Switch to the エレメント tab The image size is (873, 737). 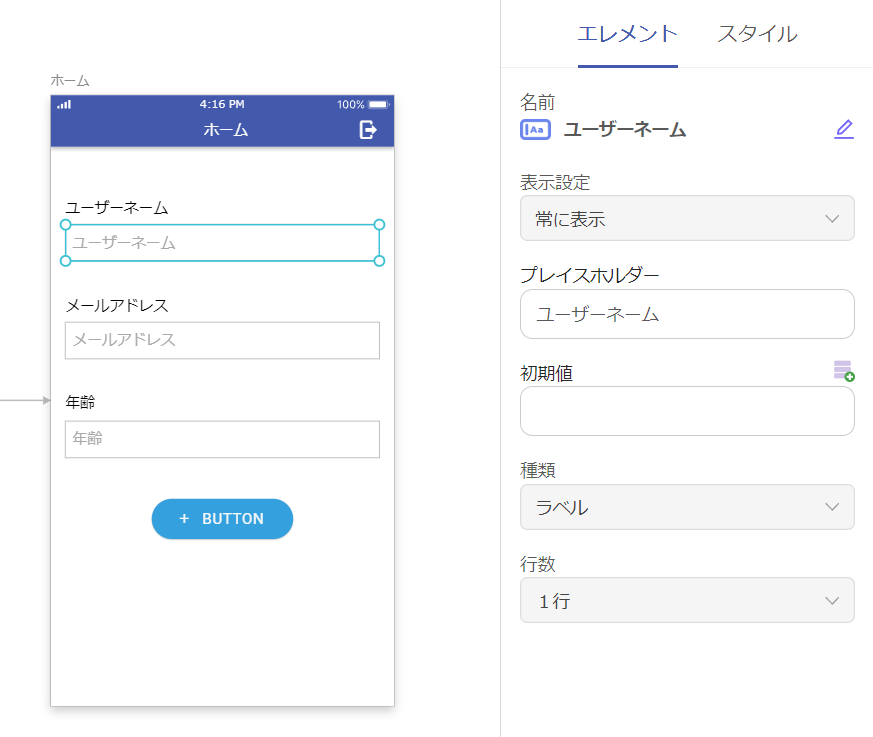627,34
